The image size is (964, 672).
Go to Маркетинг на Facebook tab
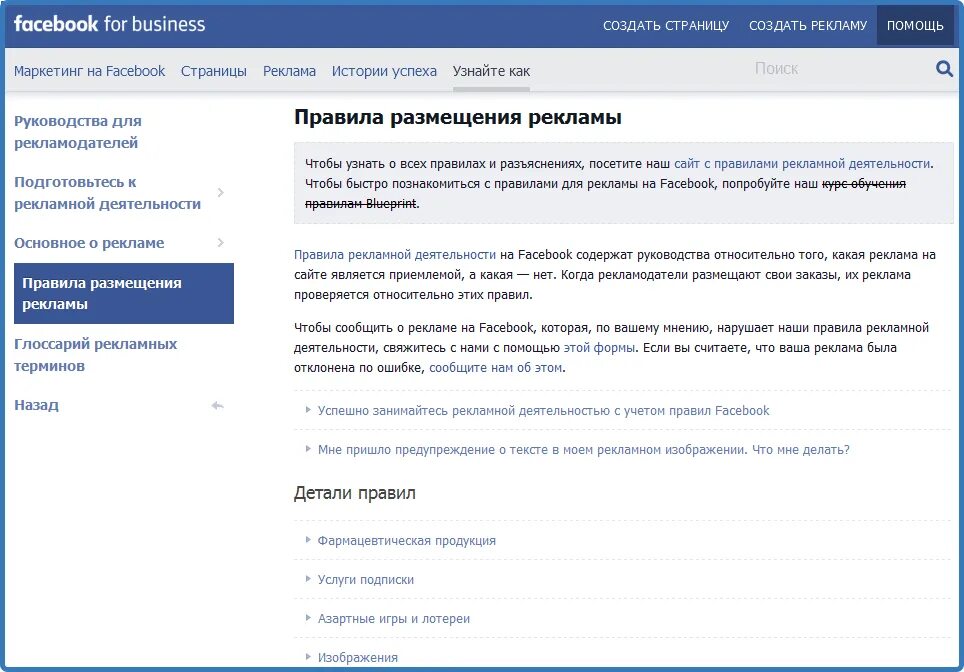coord(89,71)
